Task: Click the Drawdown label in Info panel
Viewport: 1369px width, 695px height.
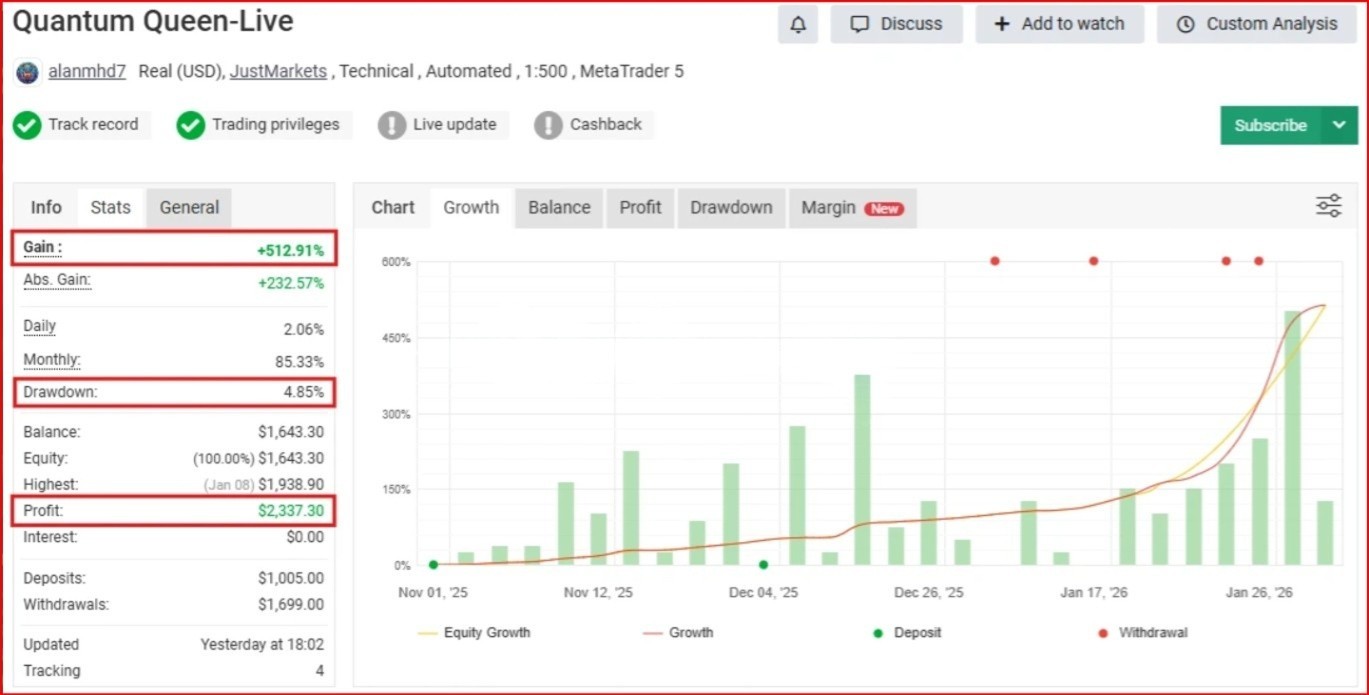Action: [60, 392]
